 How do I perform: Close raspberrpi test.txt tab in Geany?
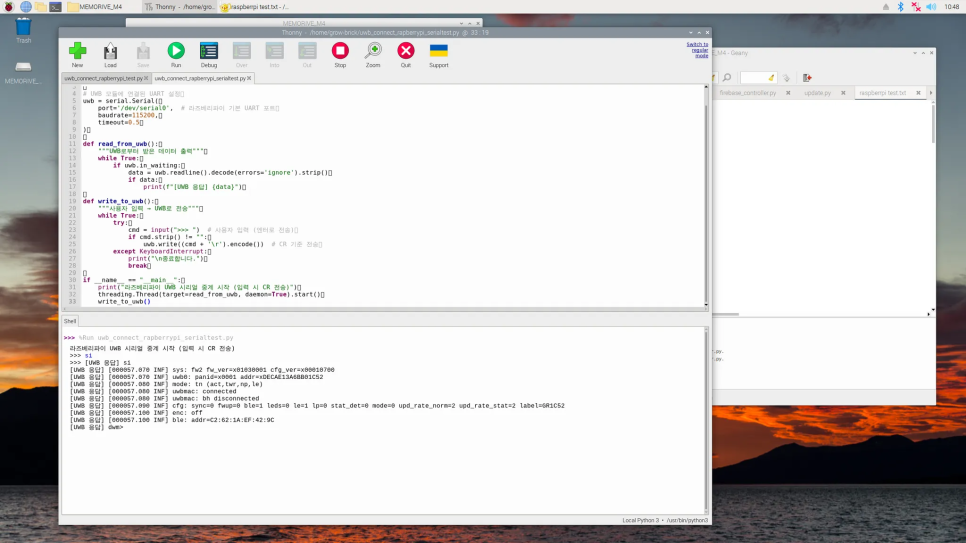pyautogui.click(x=918, y=93)
